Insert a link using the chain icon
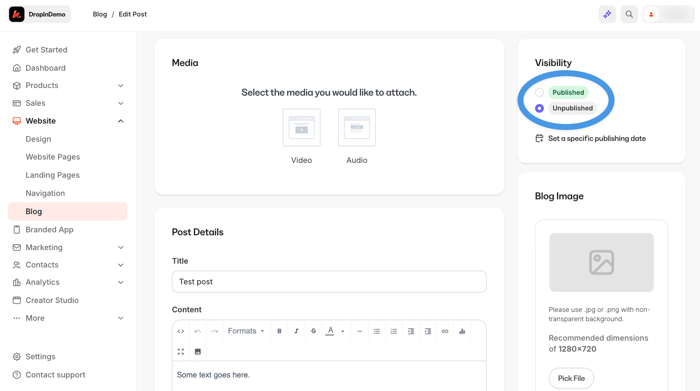This screenshot has height=391, width=700. point(445,331)
